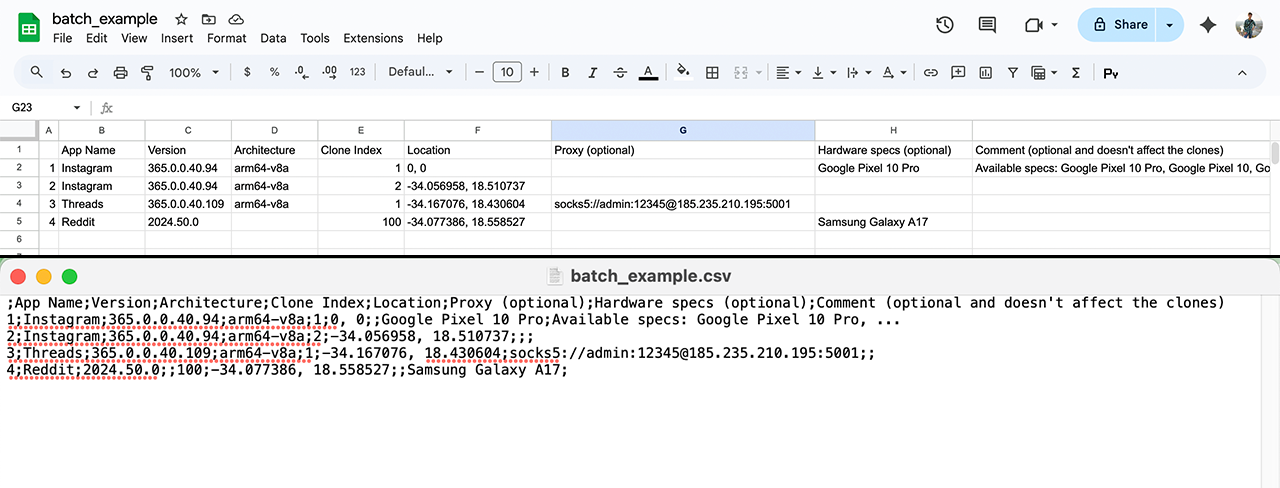Viewport: 1280px width, 488px height.
Task: Toggle strikethrough formatting
Action: [x=620, y=72]
